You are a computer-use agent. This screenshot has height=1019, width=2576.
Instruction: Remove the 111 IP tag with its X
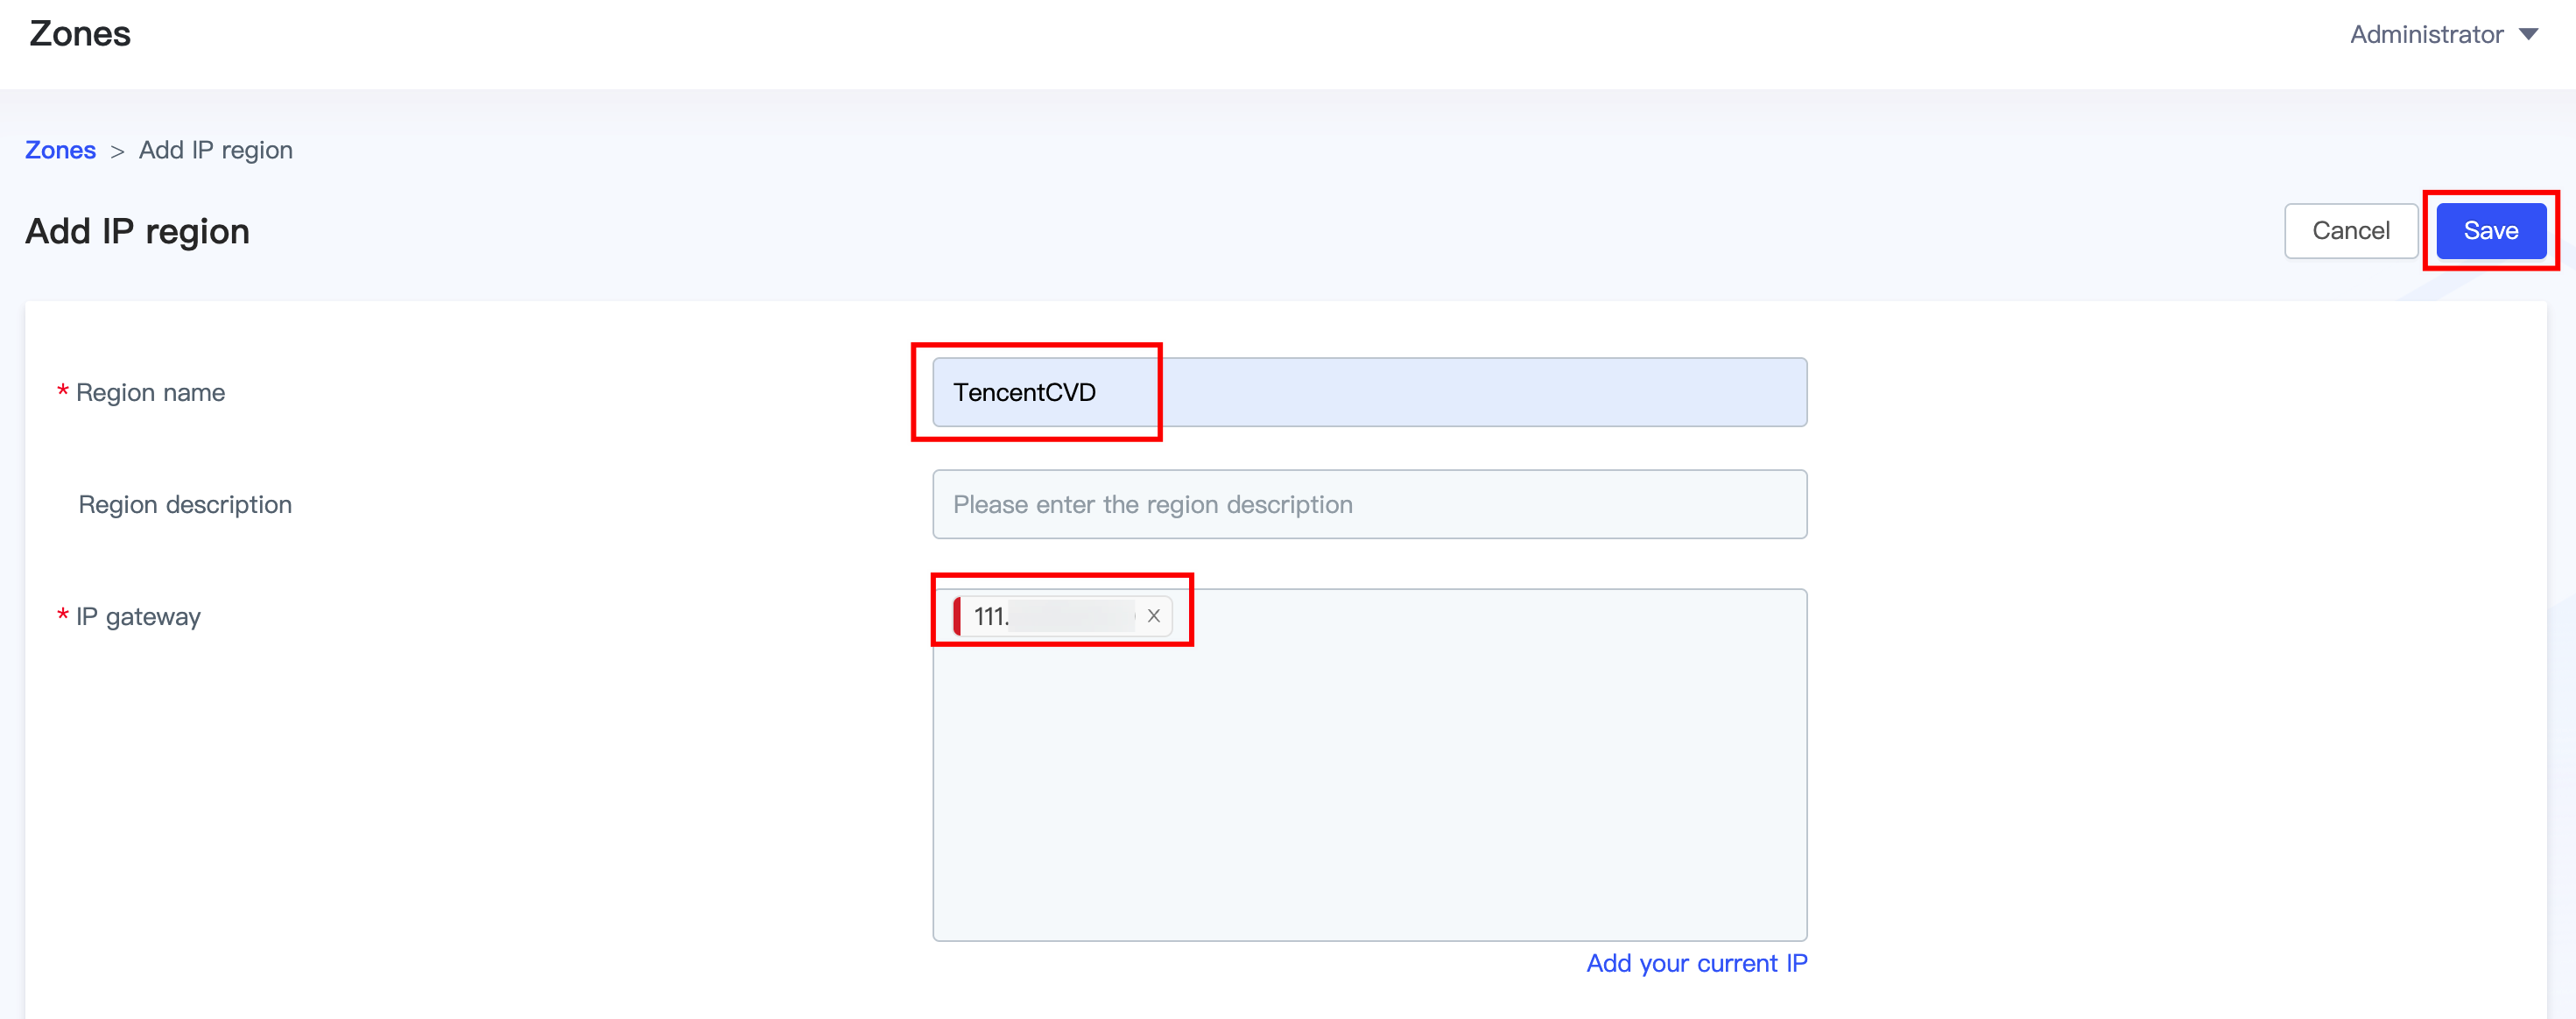pos(1153,616)
